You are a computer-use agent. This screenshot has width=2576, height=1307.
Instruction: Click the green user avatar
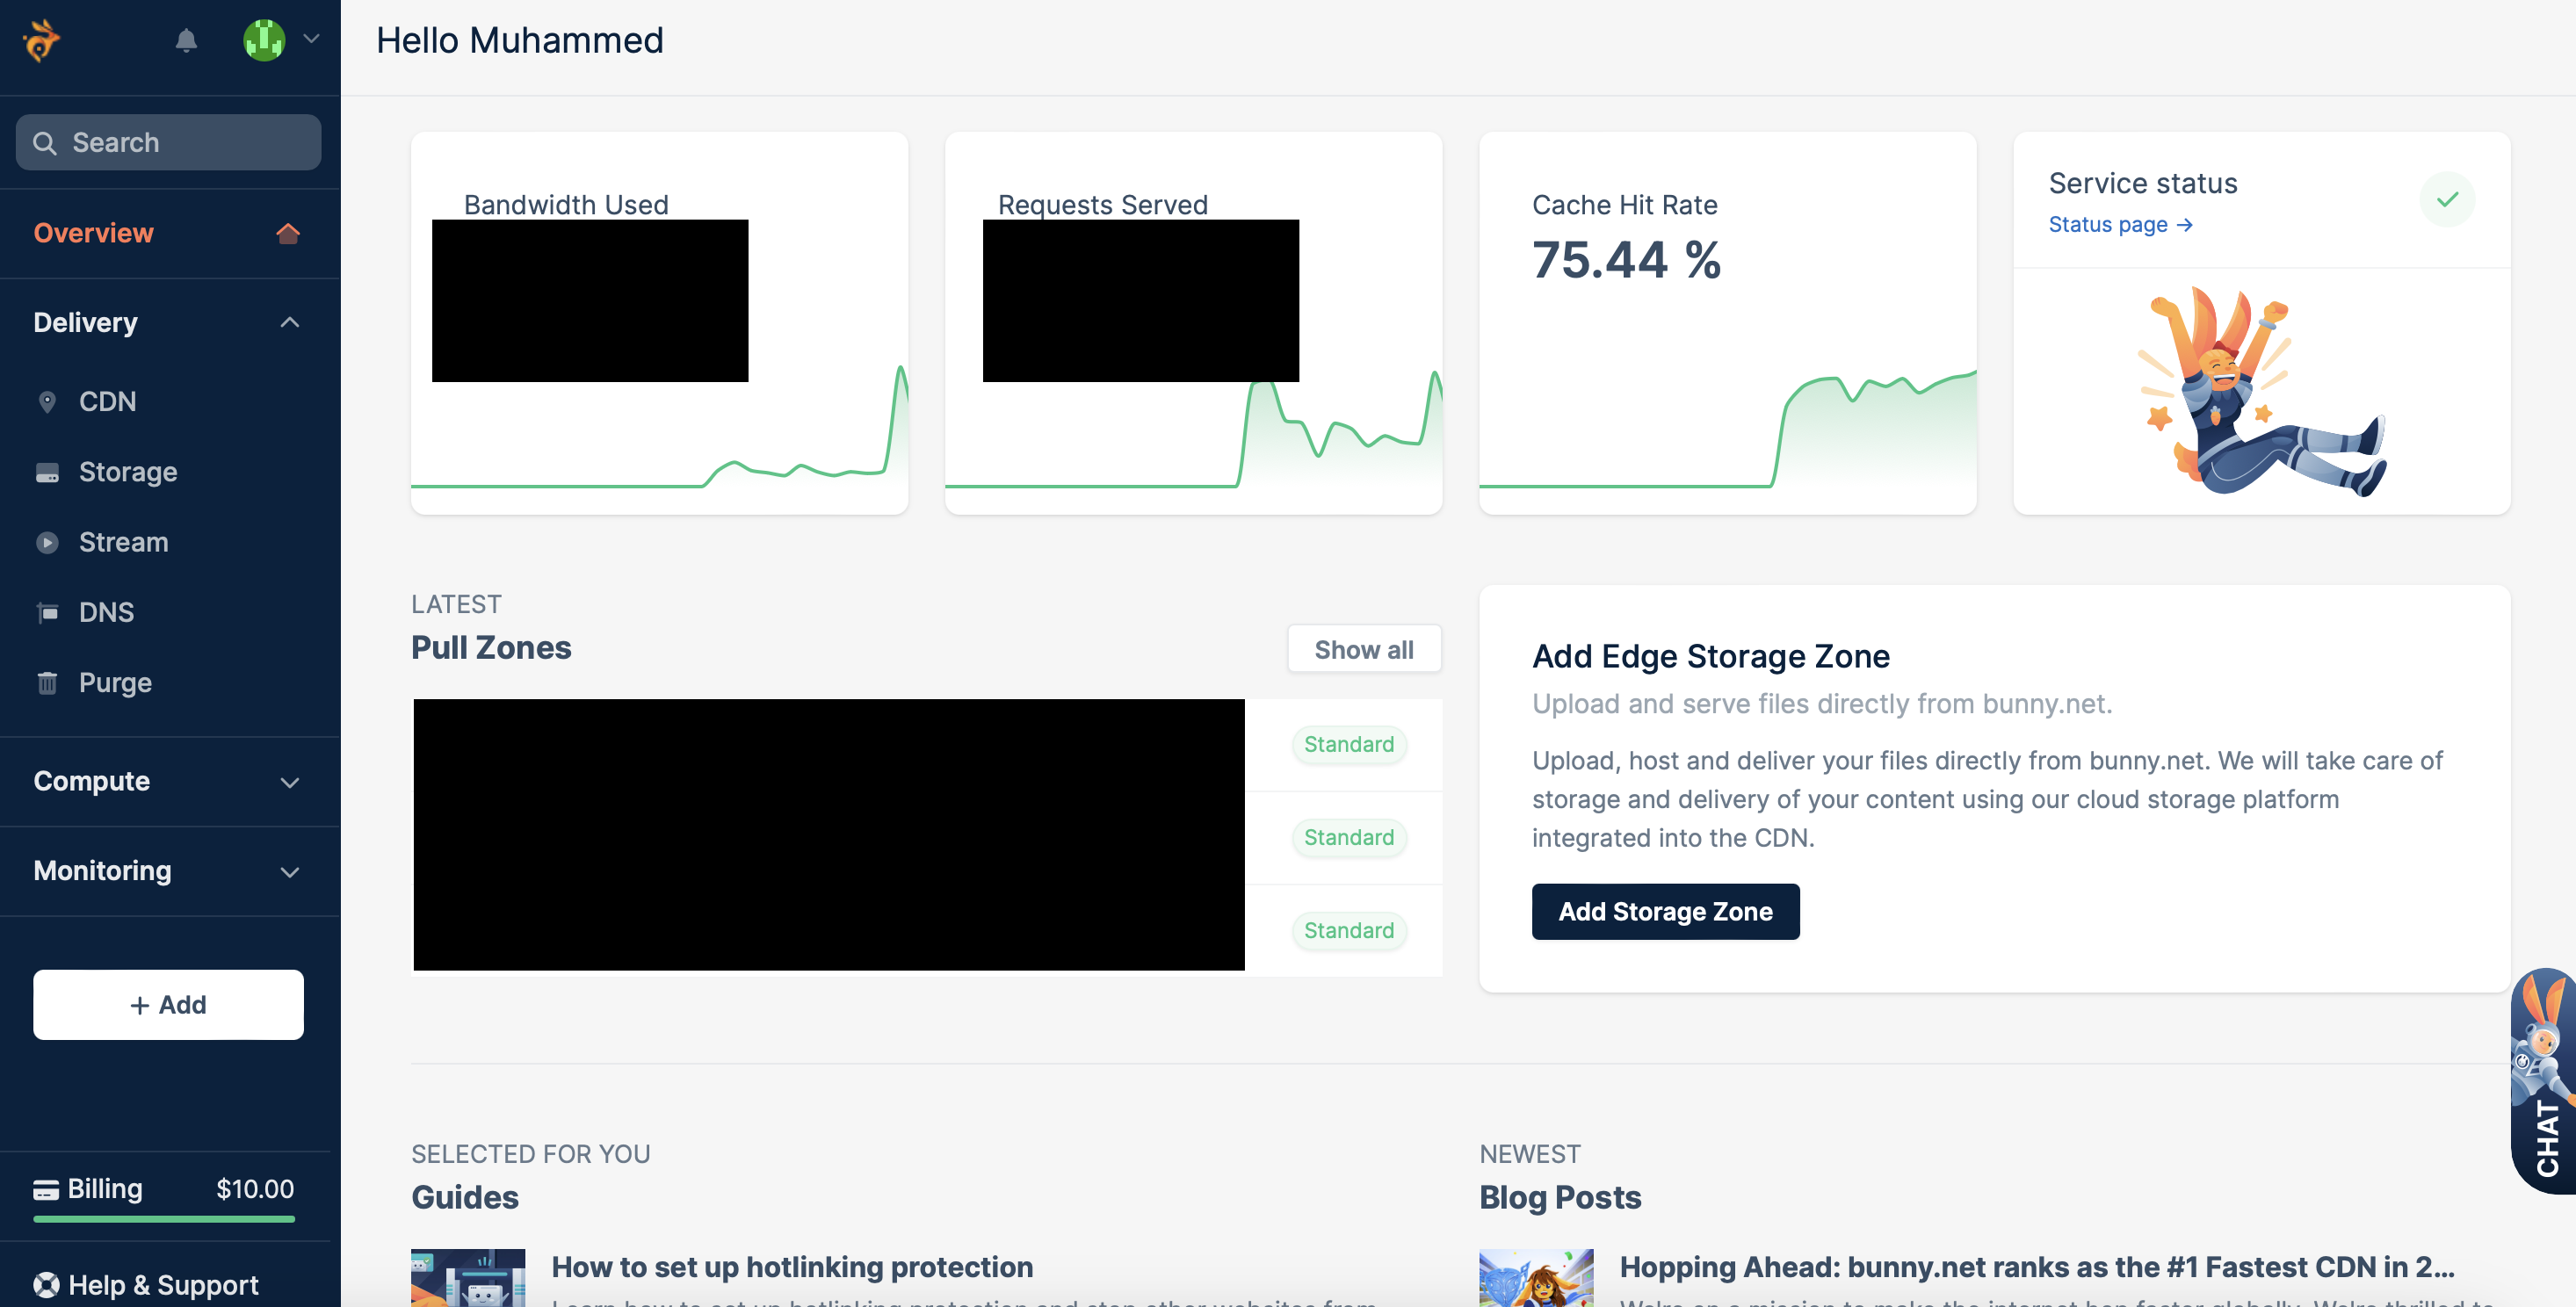264,40
